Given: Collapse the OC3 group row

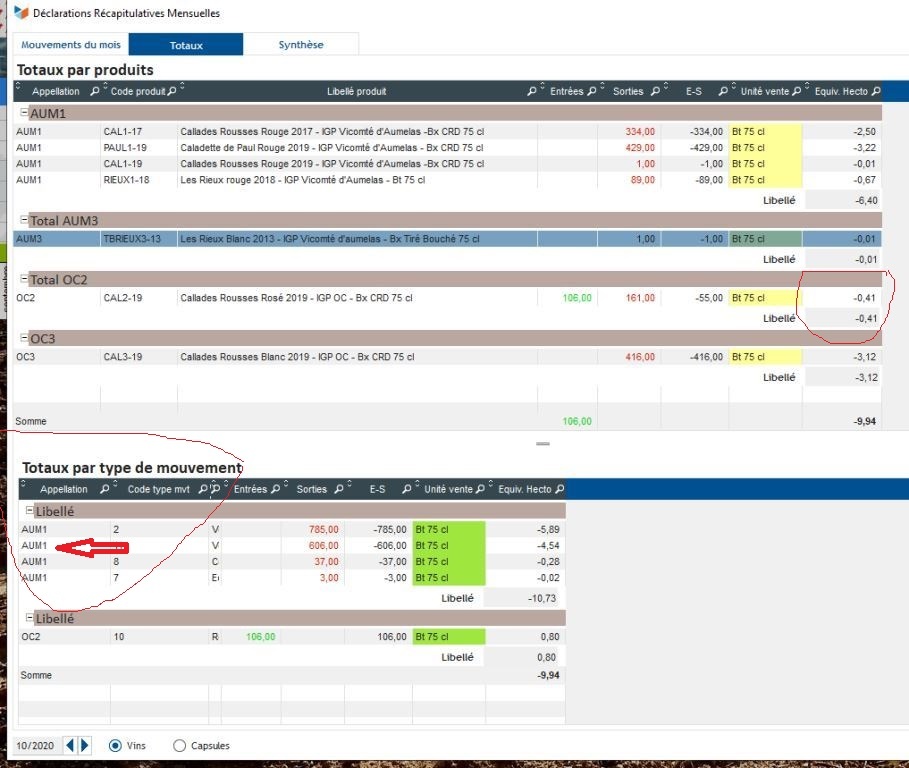Looking at the screenshot, I should click(24, 339).
